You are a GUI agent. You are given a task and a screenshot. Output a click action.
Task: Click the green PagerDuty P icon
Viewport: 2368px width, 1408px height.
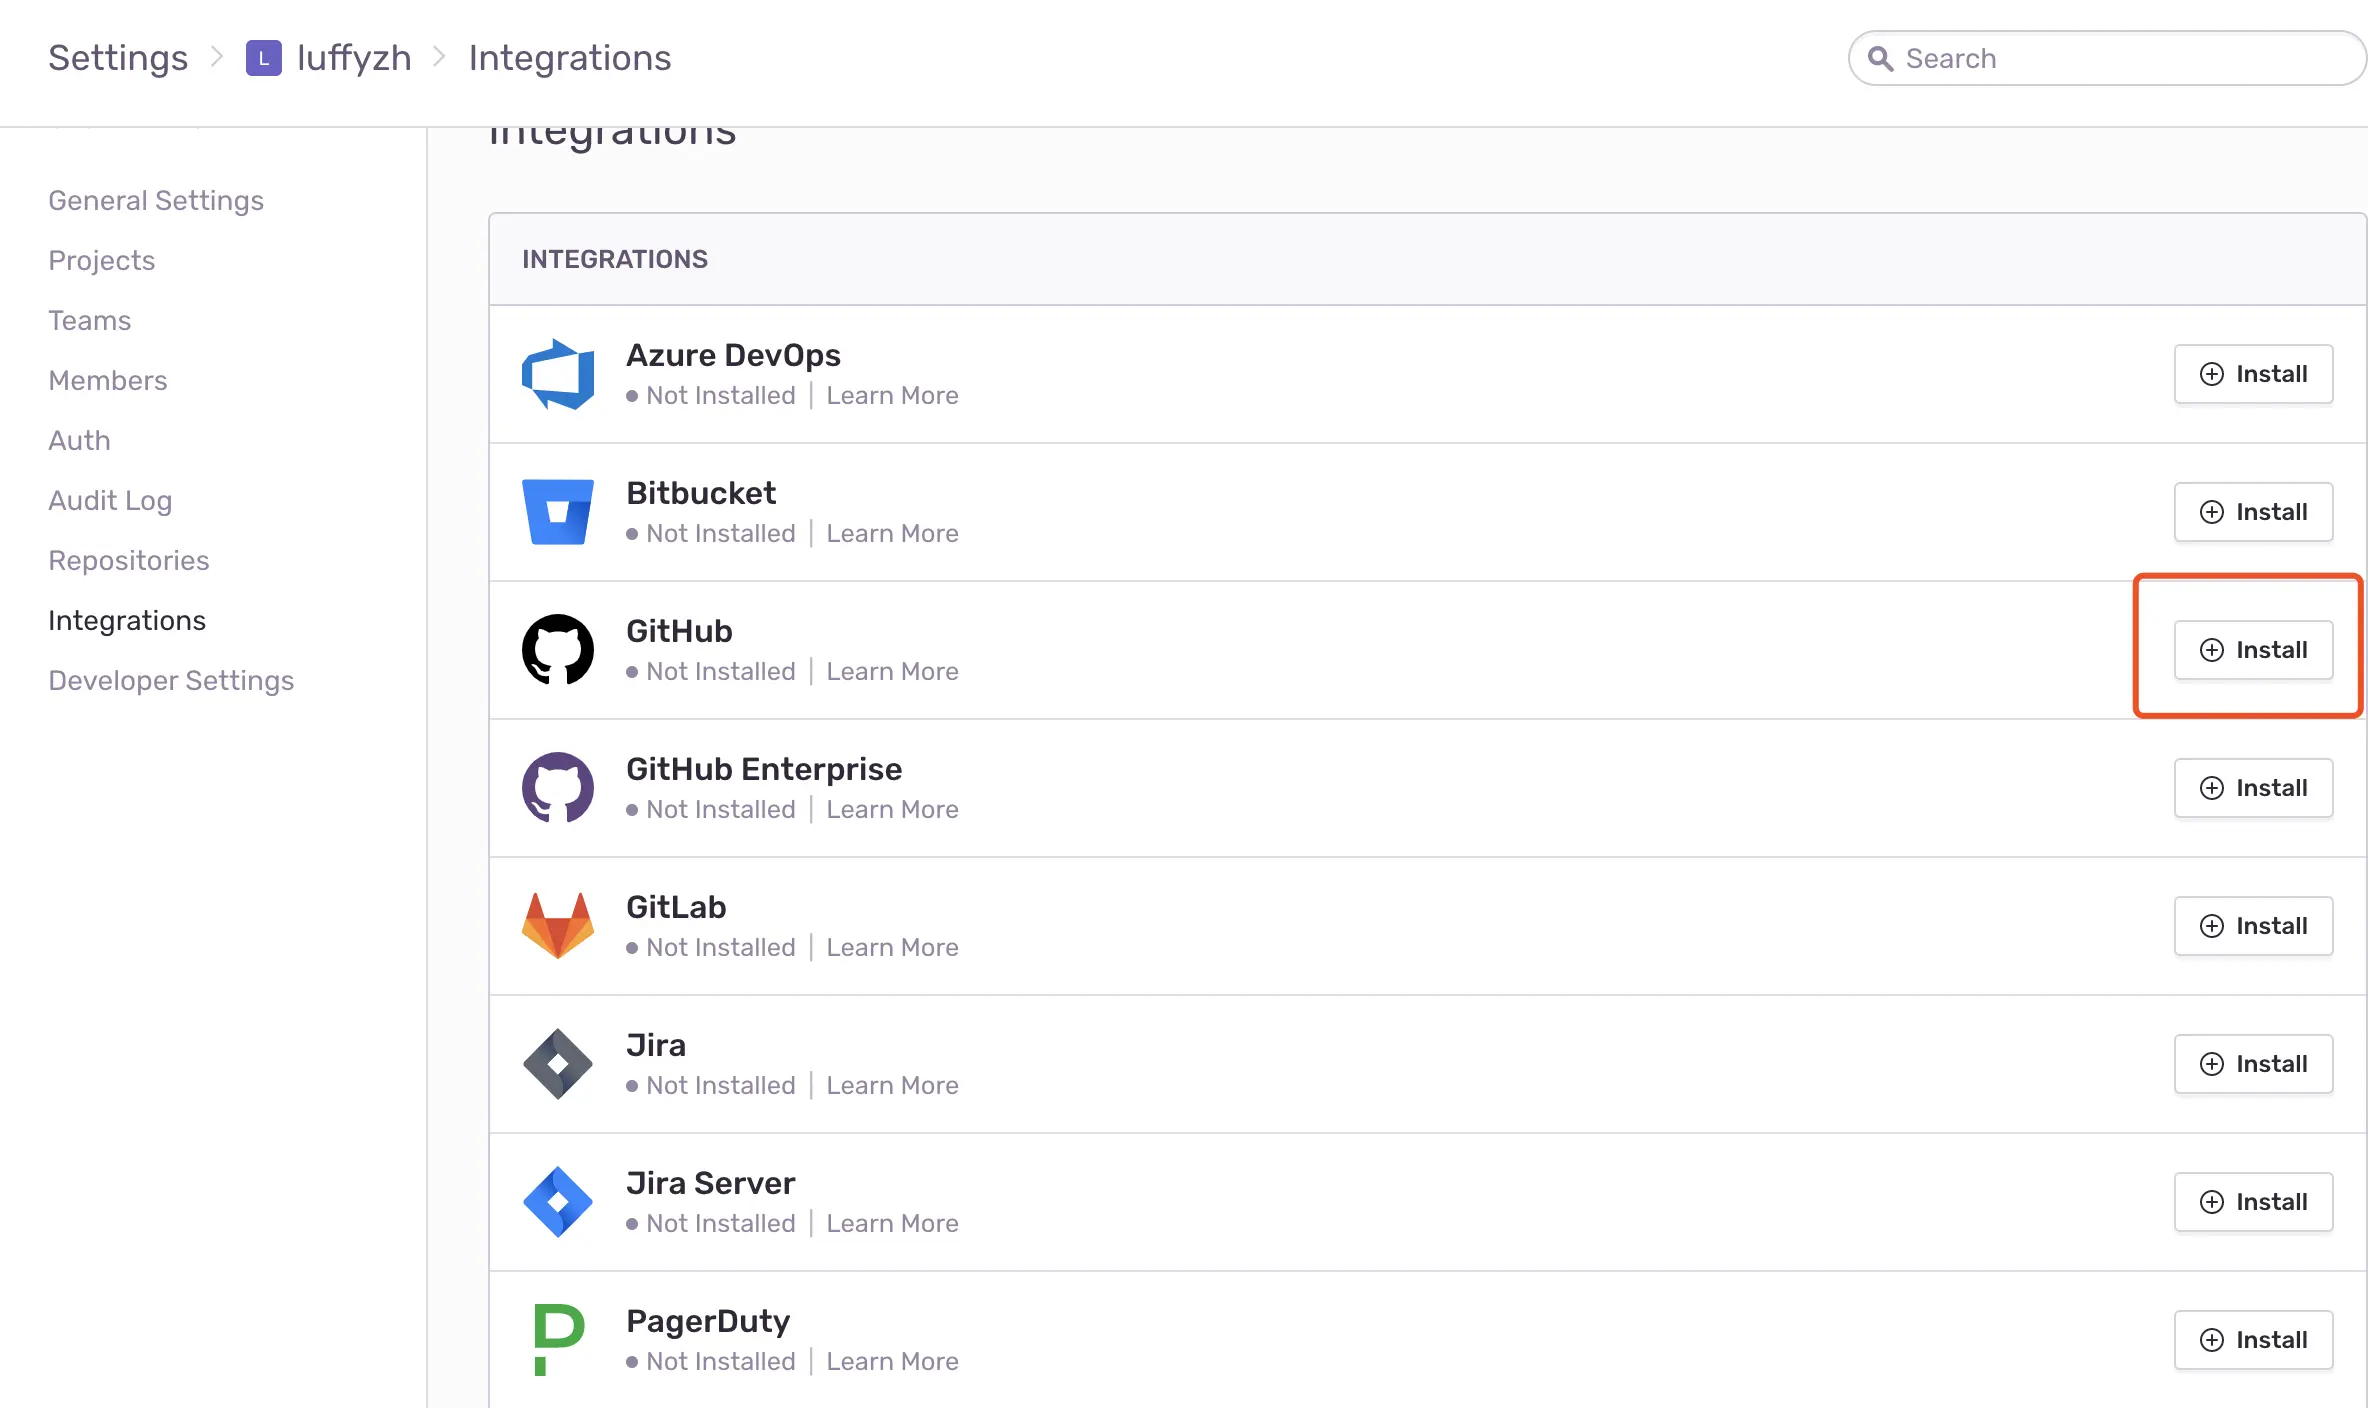558,1340
